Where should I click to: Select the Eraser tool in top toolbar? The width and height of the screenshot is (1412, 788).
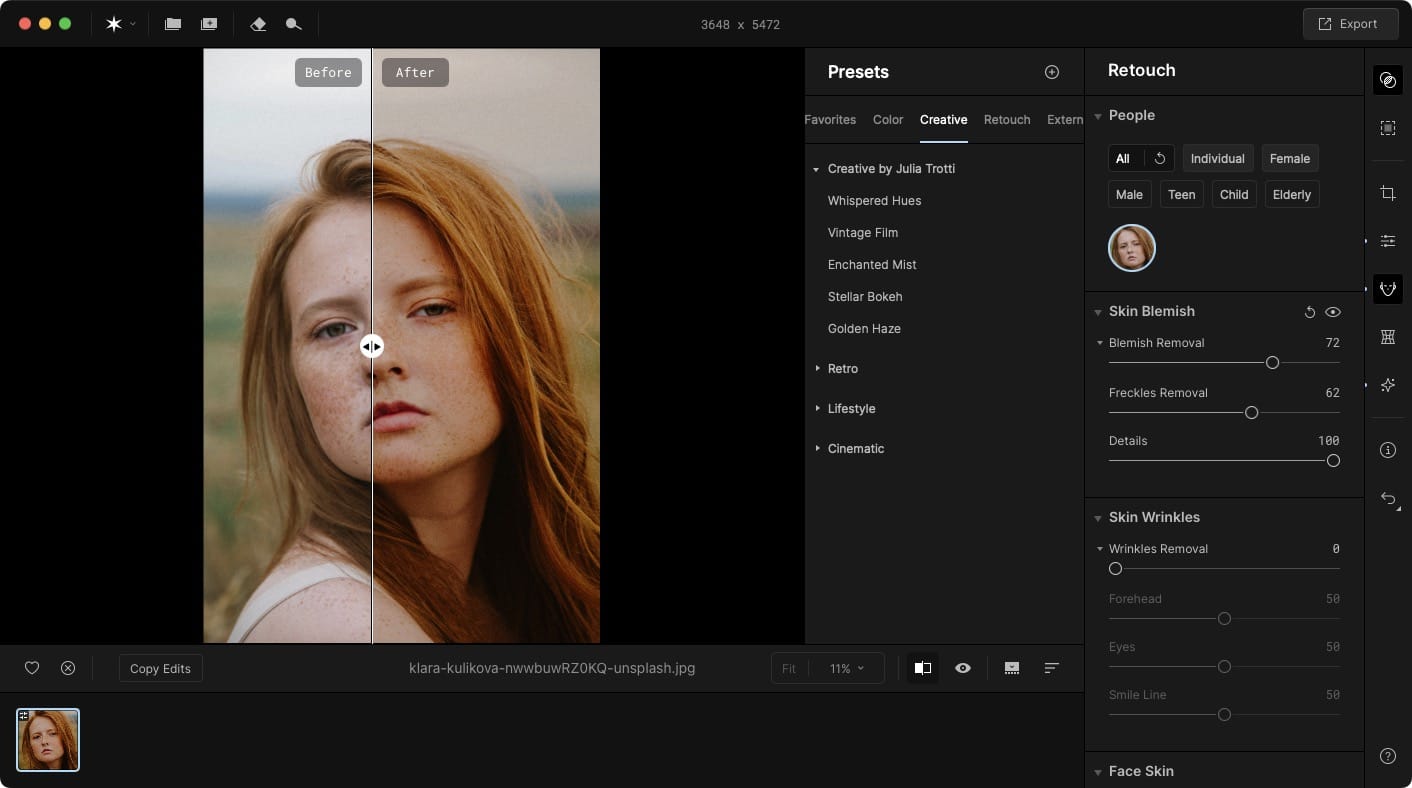coord(258,24)
